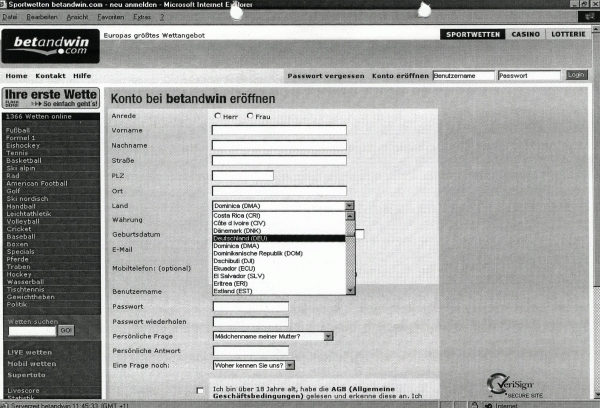Open Mobil wetten in sidebar
The width and height of the screenshot is (600, 408).
click(32, 364)
